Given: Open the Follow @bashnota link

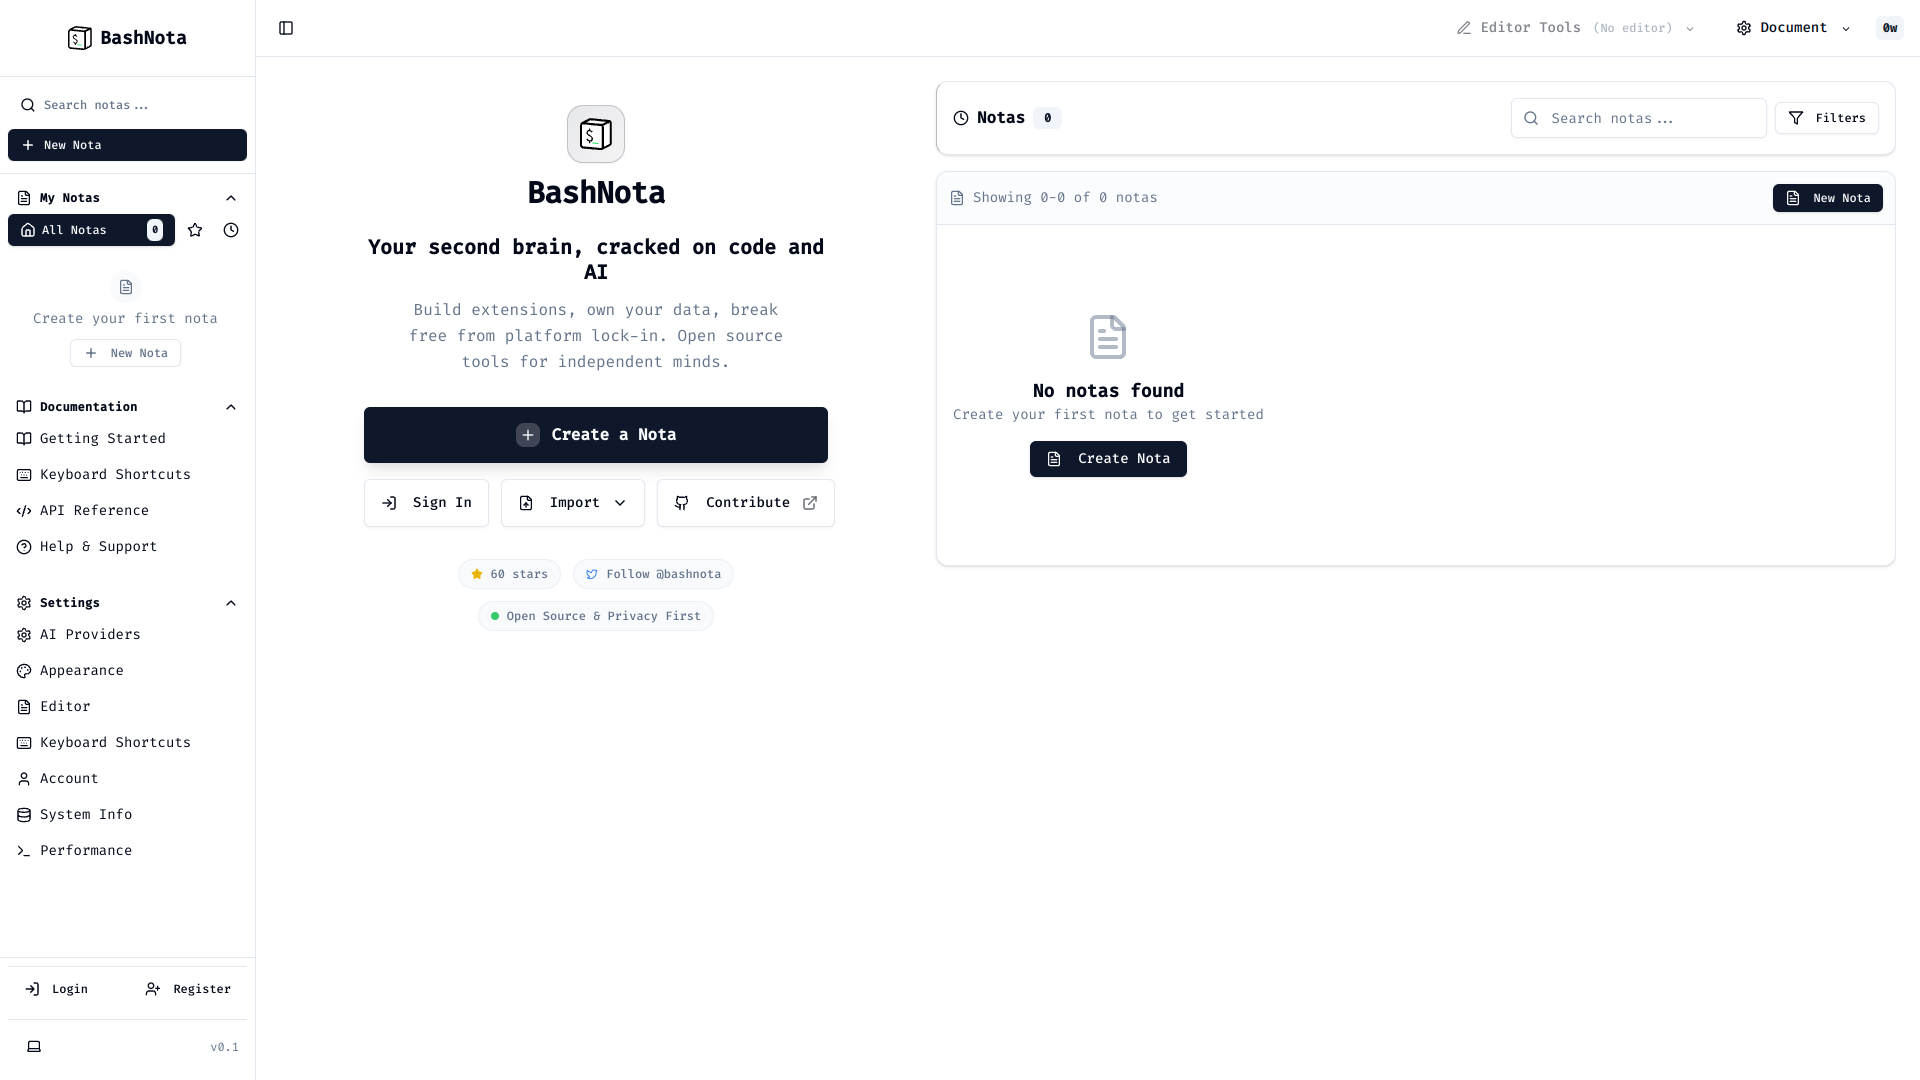Looking at the screenshot, I should [653, 574].
